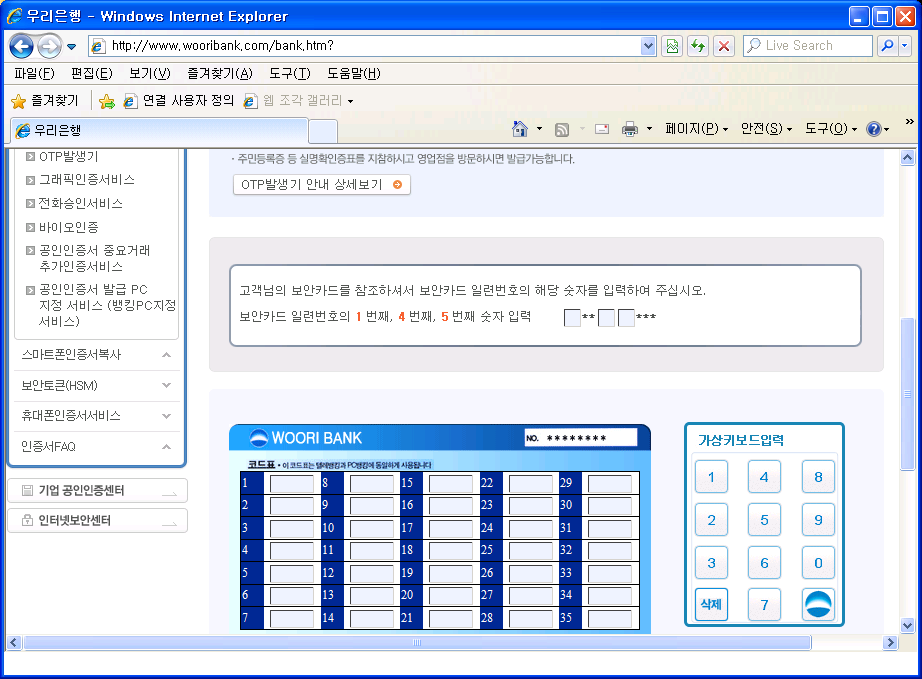Image resolution: width=922 pixels, height=679 pixels.
Task: Click the vertical scrollbar down arrow
Action: click(907, 626)
